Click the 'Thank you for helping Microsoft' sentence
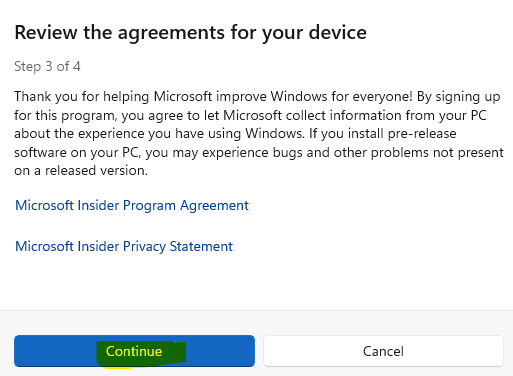Viewport: 513px width, 376px height. coord(213,97)
